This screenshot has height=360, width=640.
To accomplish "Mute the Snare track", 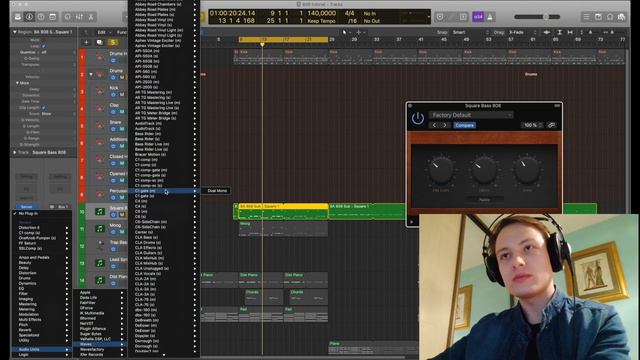I will 122,129.
